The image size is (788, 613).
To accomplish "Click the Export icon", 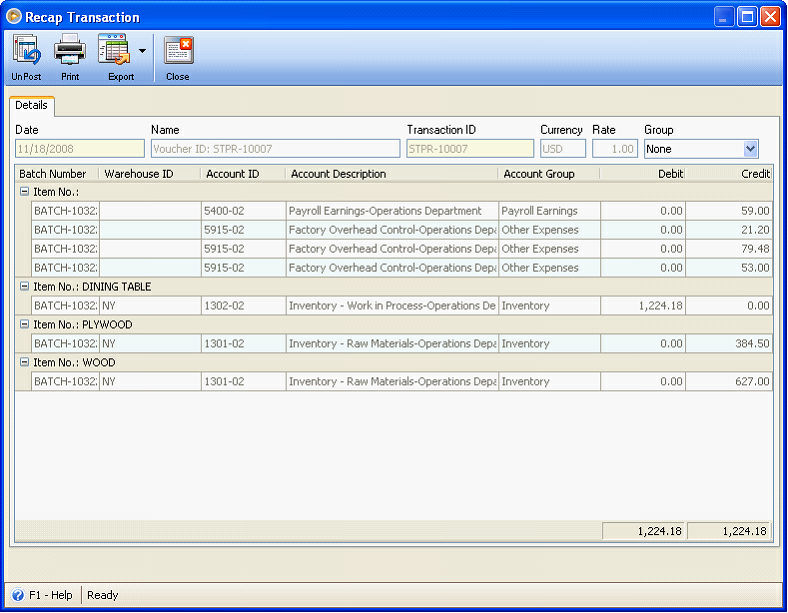I will click(114, 50).
